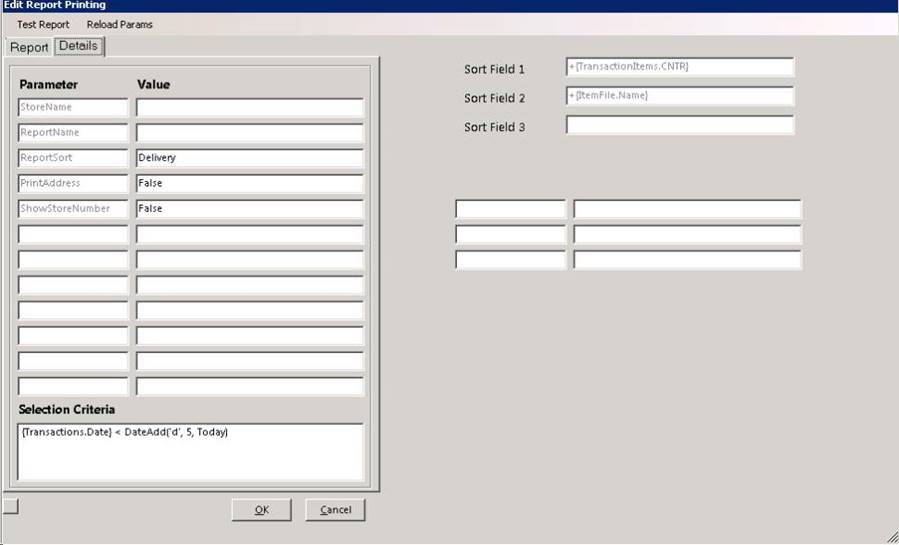The image size is (899, 545).
Task: Click inside the Selection Criteria text box
Action: [190, 451]
